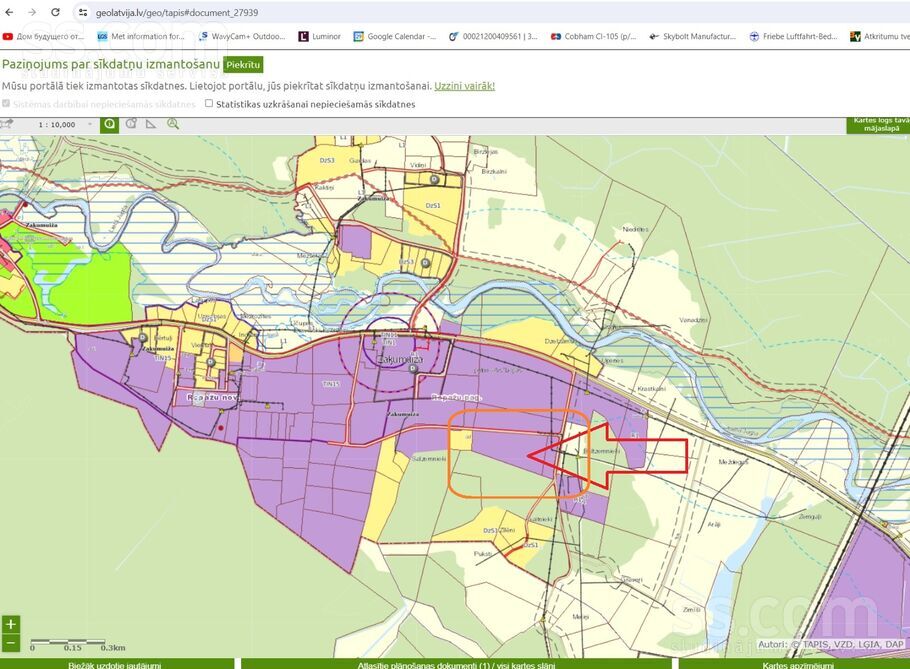The height and width of the screenshot is (669, 910).
Task: Click the magnifier search tool in map toolbar
Action: pyautogui.click(x=173, y=125)
